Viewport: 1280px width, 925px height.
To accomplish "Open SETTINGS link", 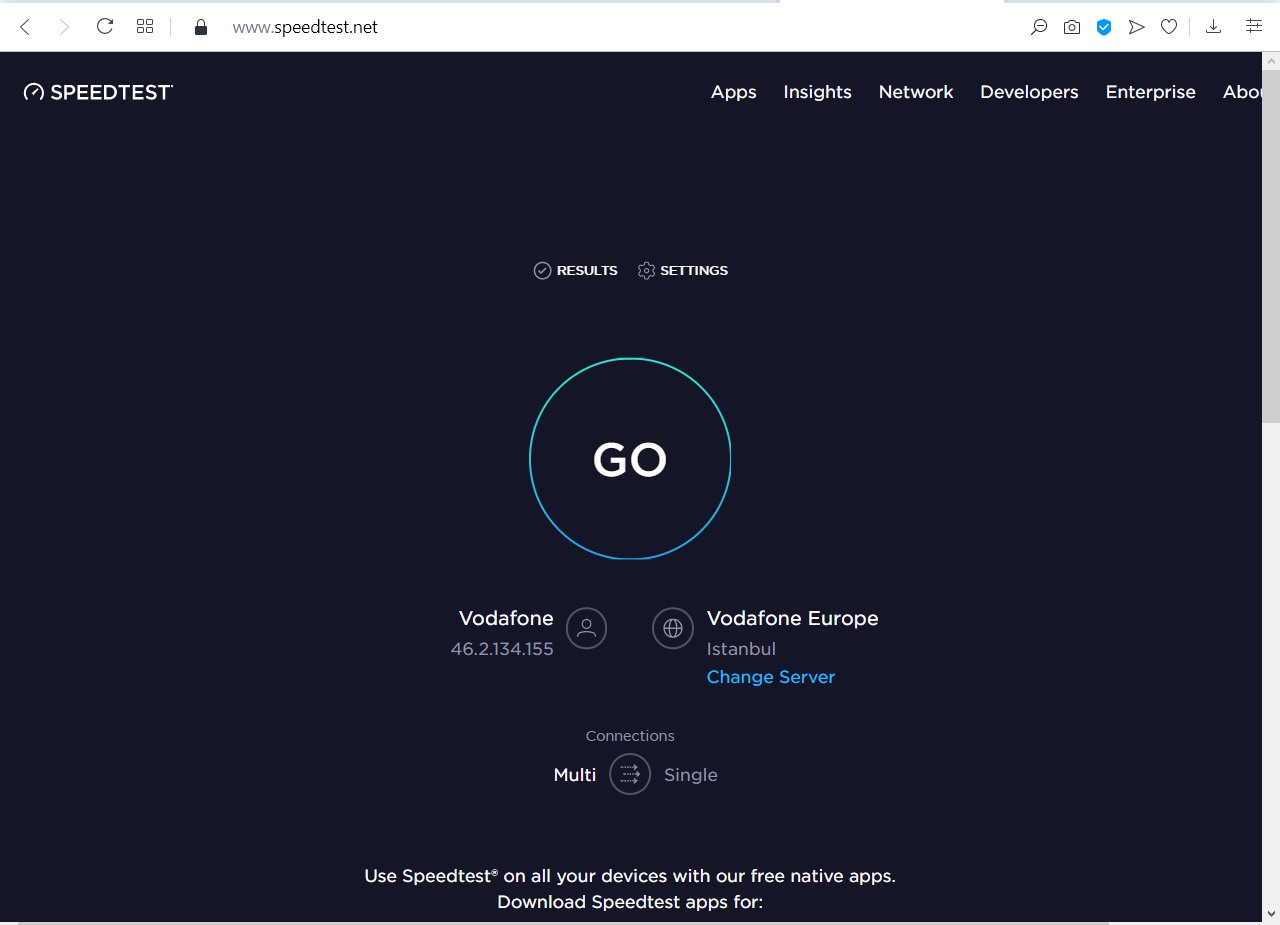I will 682,270.
